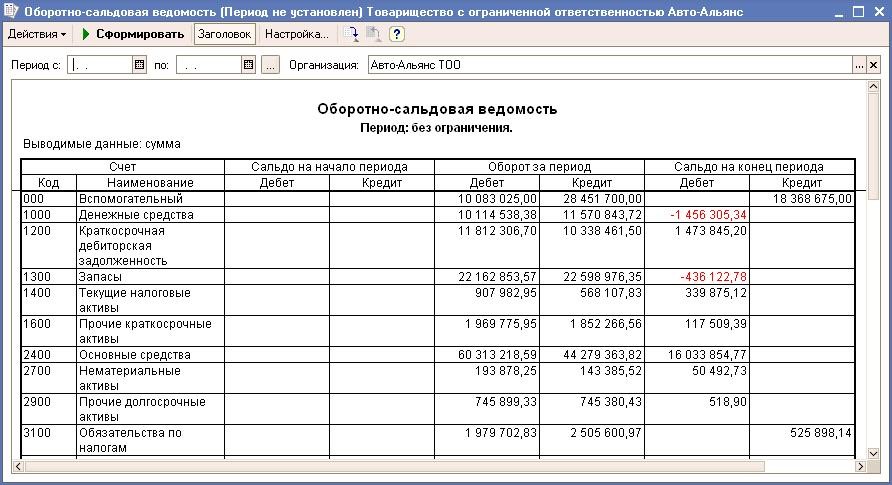
Task: Toggle the Заголовок header button
Action: [x=225, y=34]
